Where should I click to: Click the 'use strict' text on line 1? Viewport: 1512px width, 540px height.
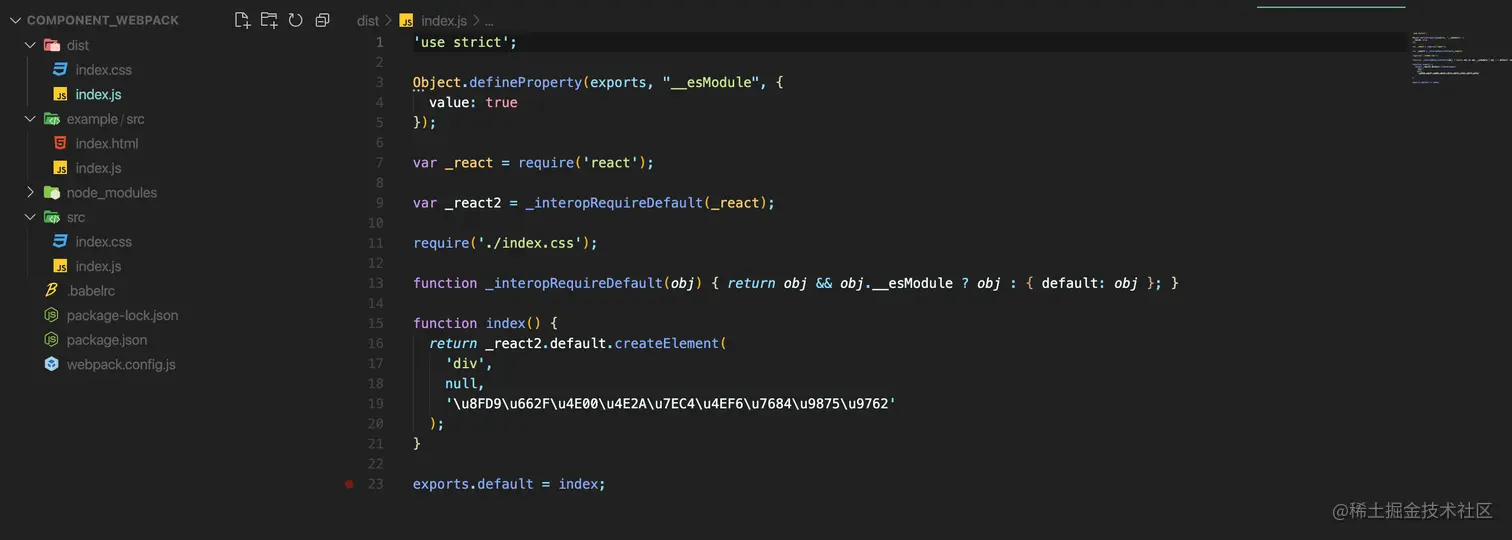coord(461,42)
